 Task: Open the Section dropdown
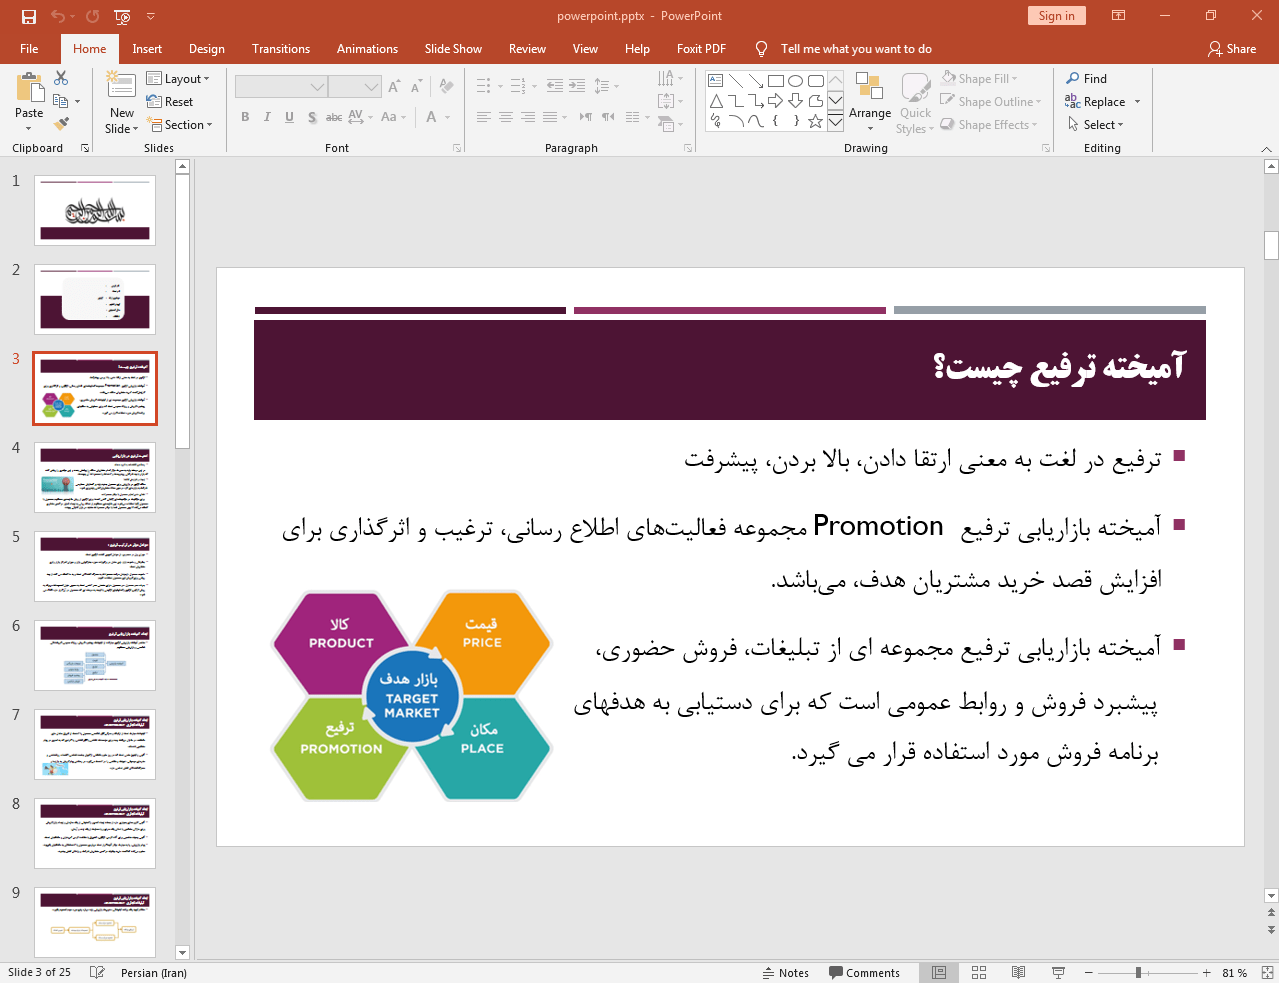[x=180, y=125]
